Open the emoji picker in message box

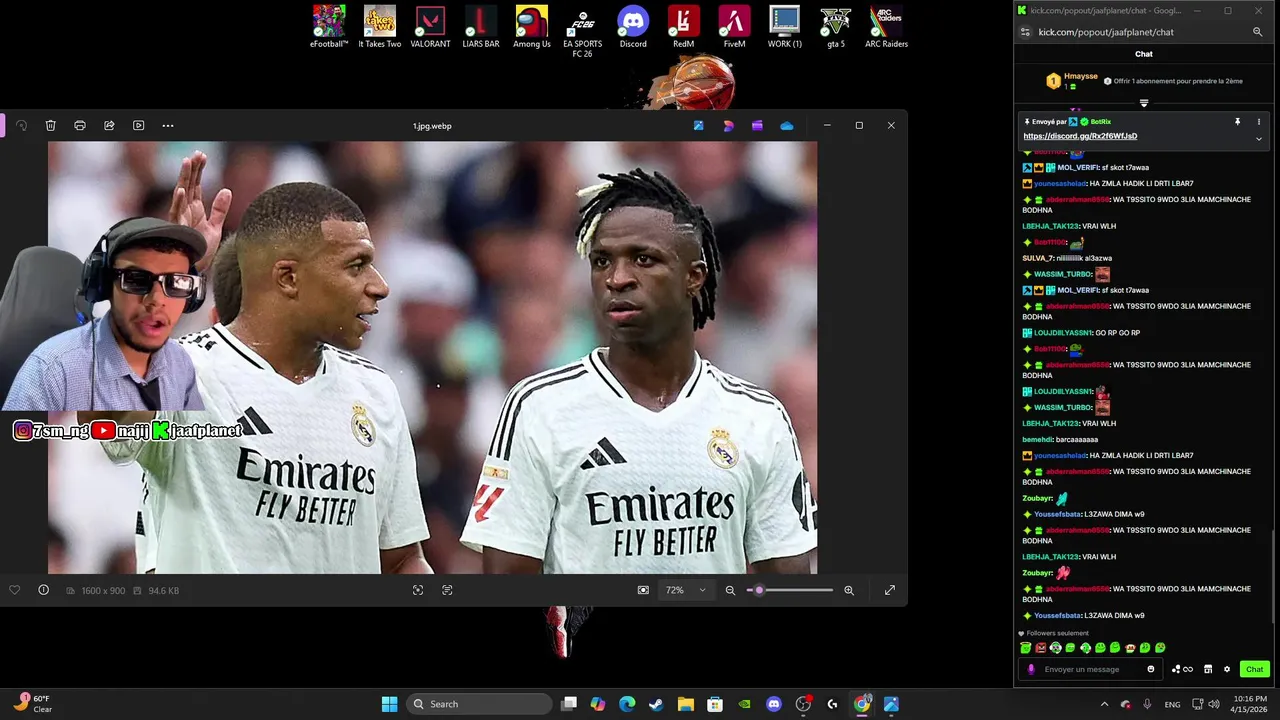click(x=1151, y=669)
